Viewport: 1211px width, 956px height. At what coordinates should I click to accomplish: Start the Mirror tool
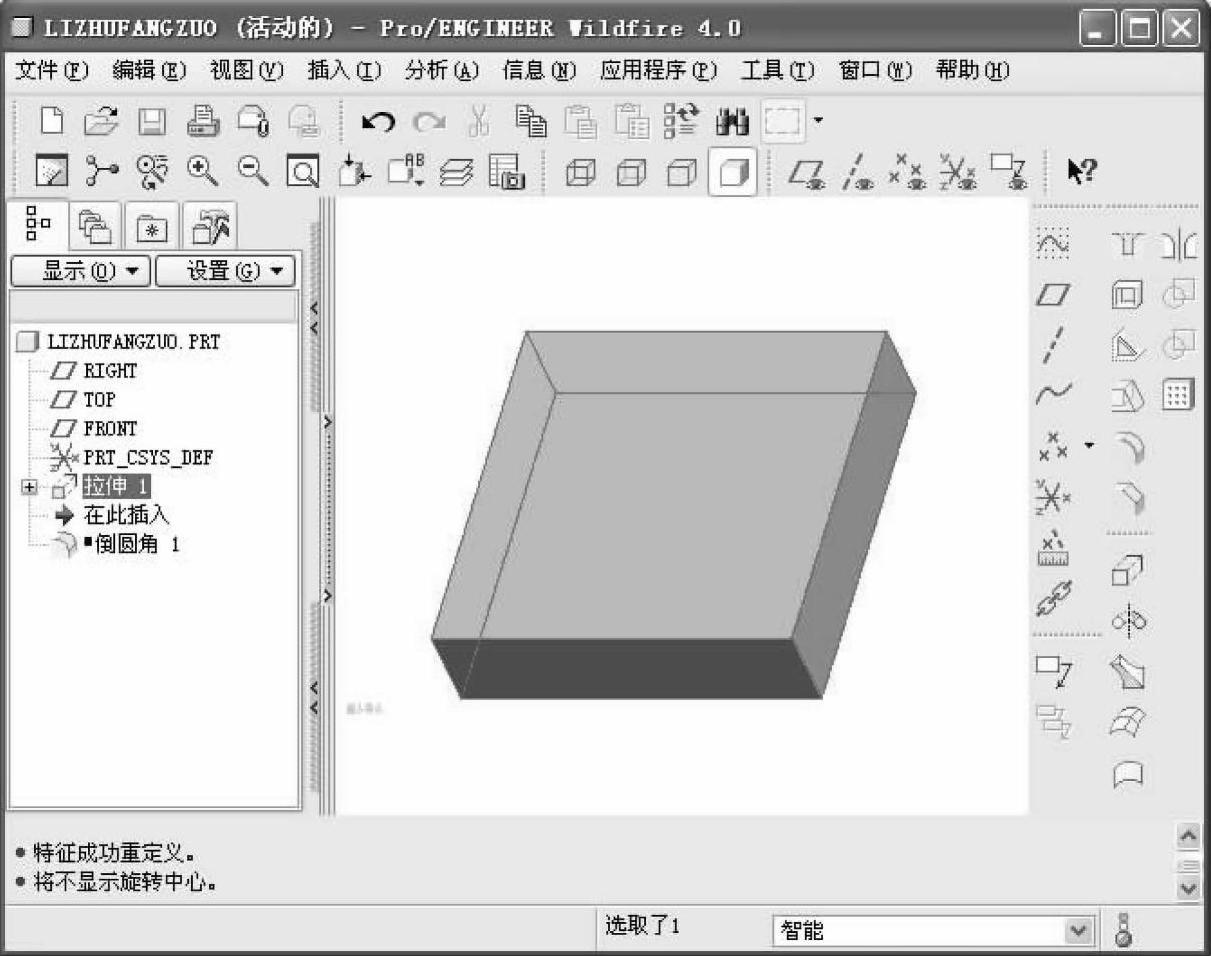click(x=1181, y=244)
